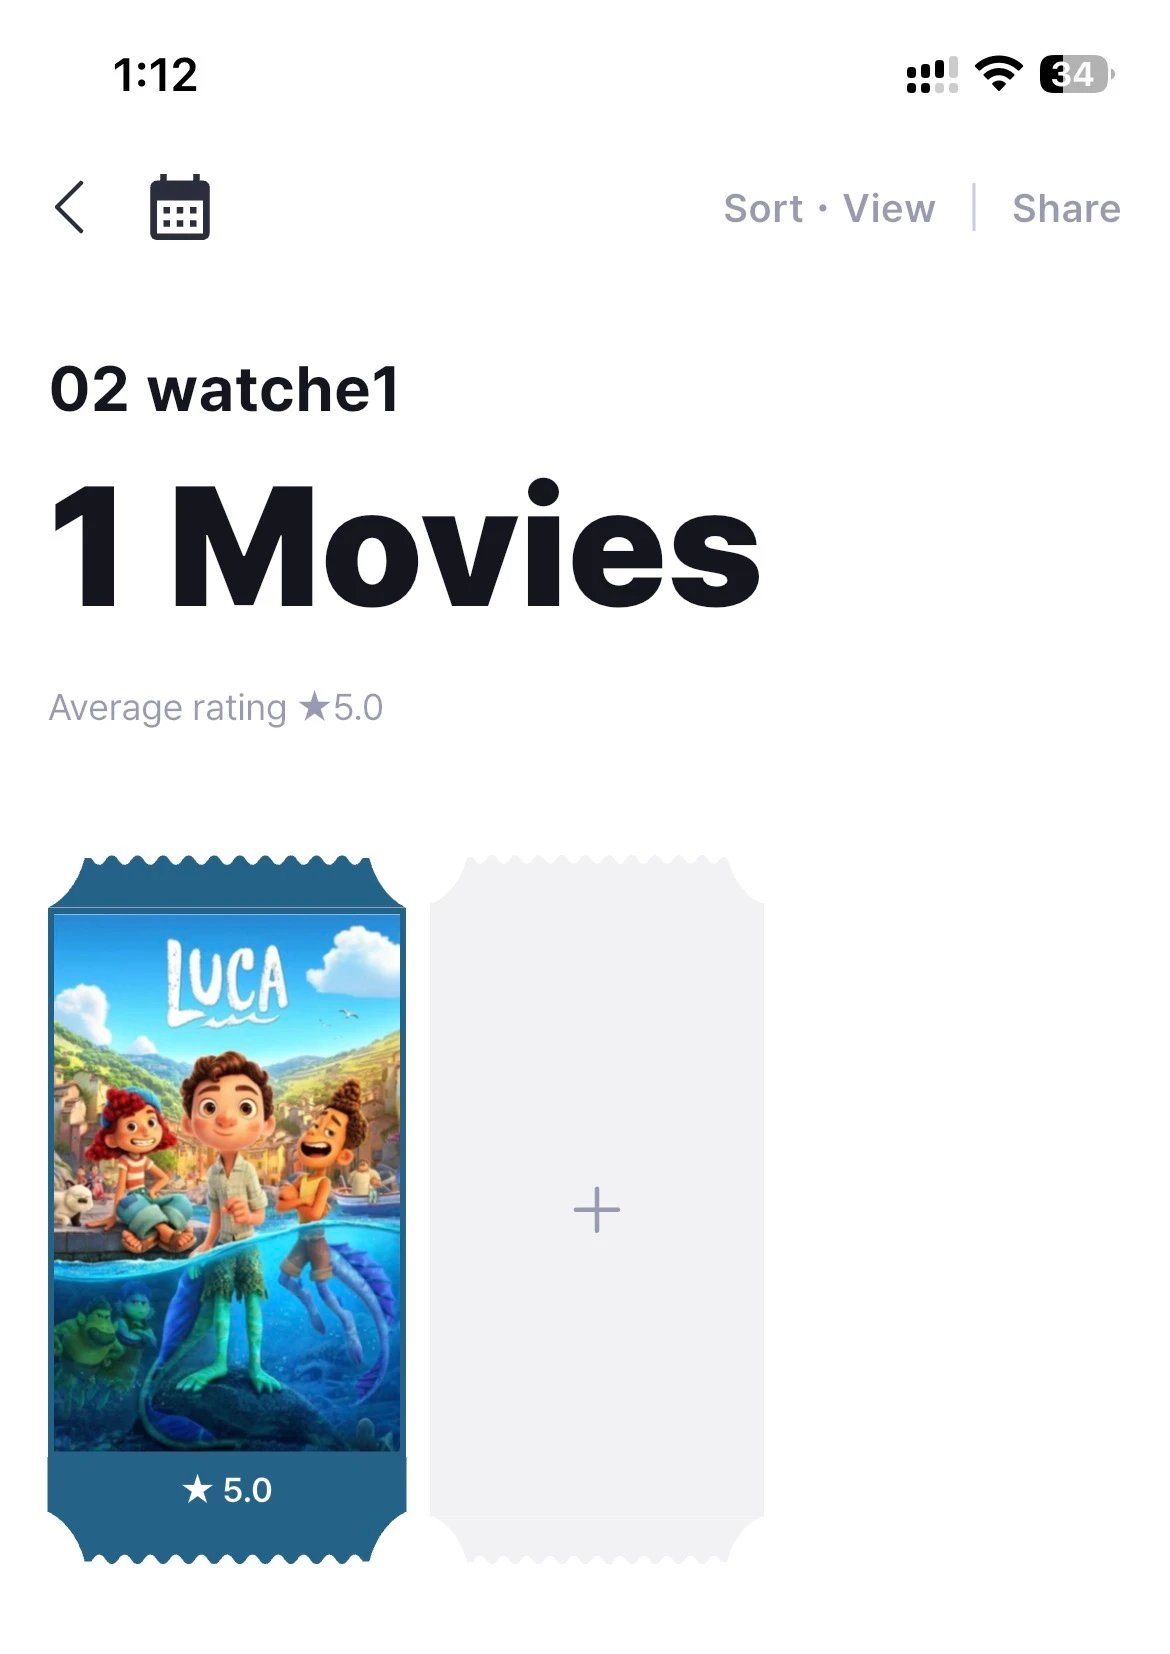Open the View options
This screenshot has height=1654, width=1170.
pos(889,209)
